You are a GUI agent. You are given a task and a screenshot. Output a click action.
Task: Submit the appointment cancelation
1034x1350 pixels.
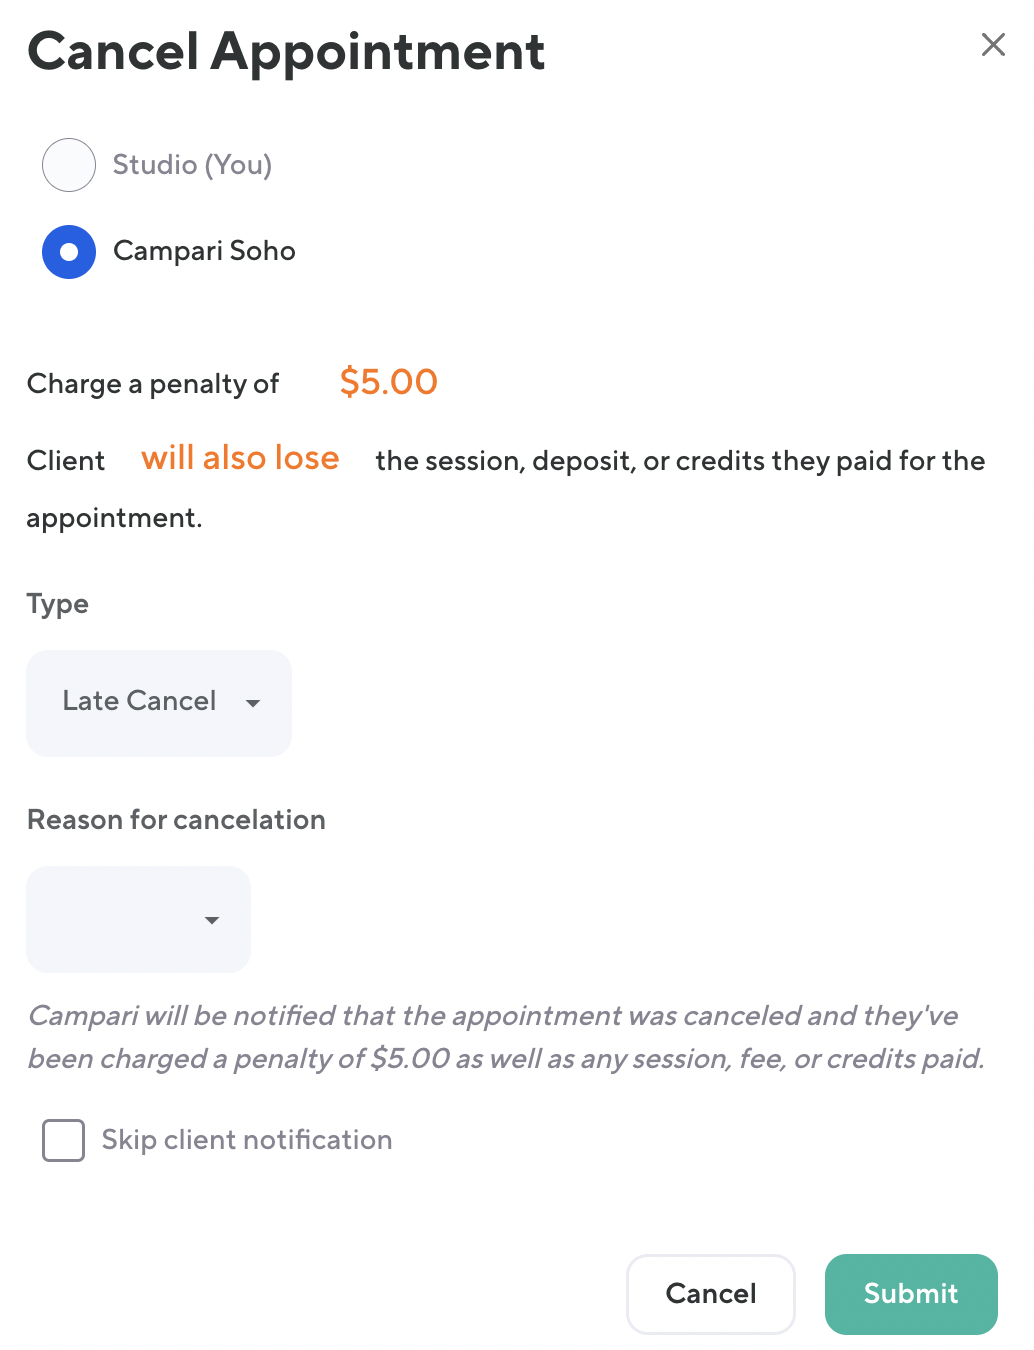[x=910, y=1294]
